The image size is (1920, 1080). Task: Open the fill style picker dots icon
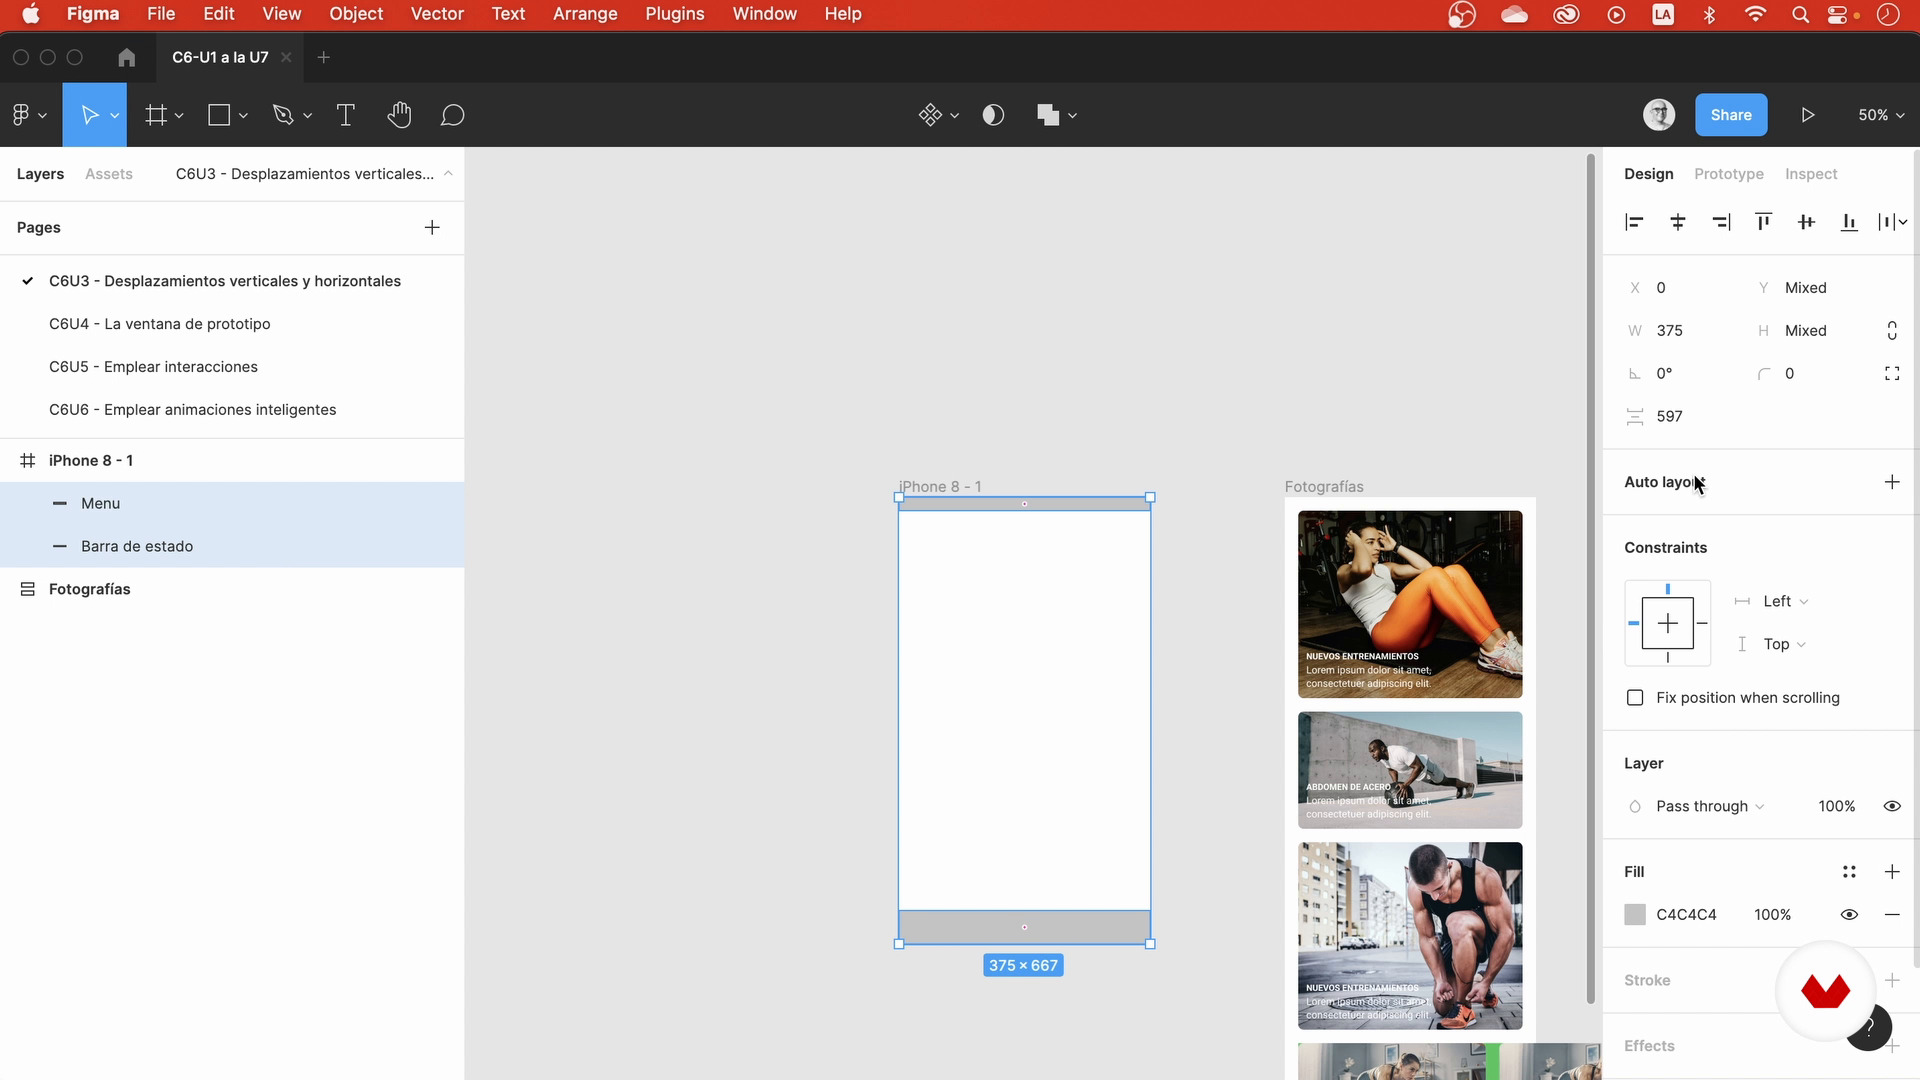click(1849, 872)
